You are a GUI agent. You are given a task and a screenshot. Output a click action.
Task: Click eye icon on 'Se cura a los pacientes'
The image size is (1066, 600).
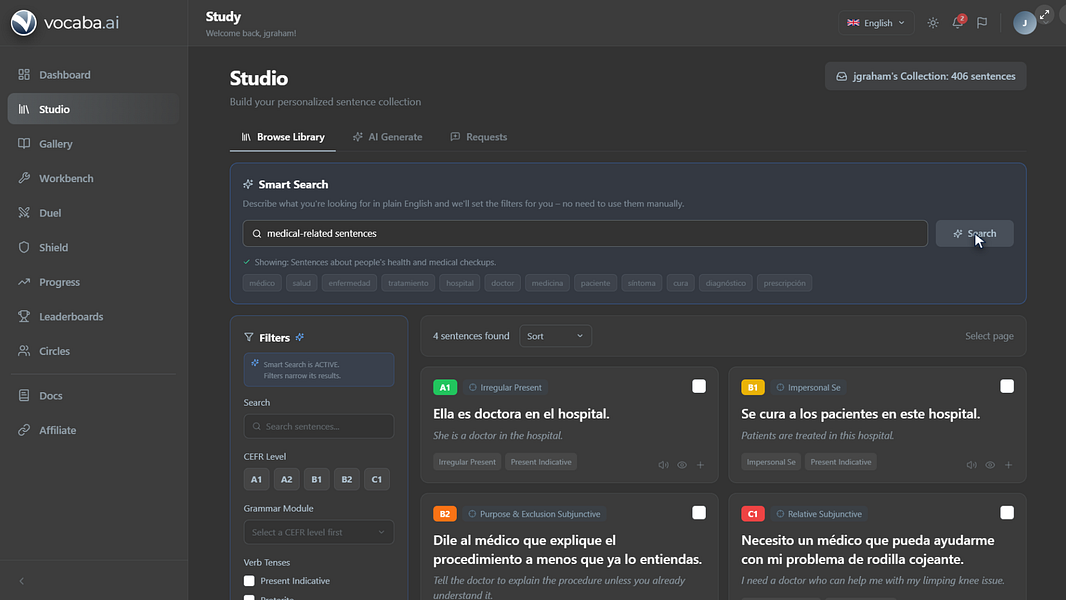(990, 465)
